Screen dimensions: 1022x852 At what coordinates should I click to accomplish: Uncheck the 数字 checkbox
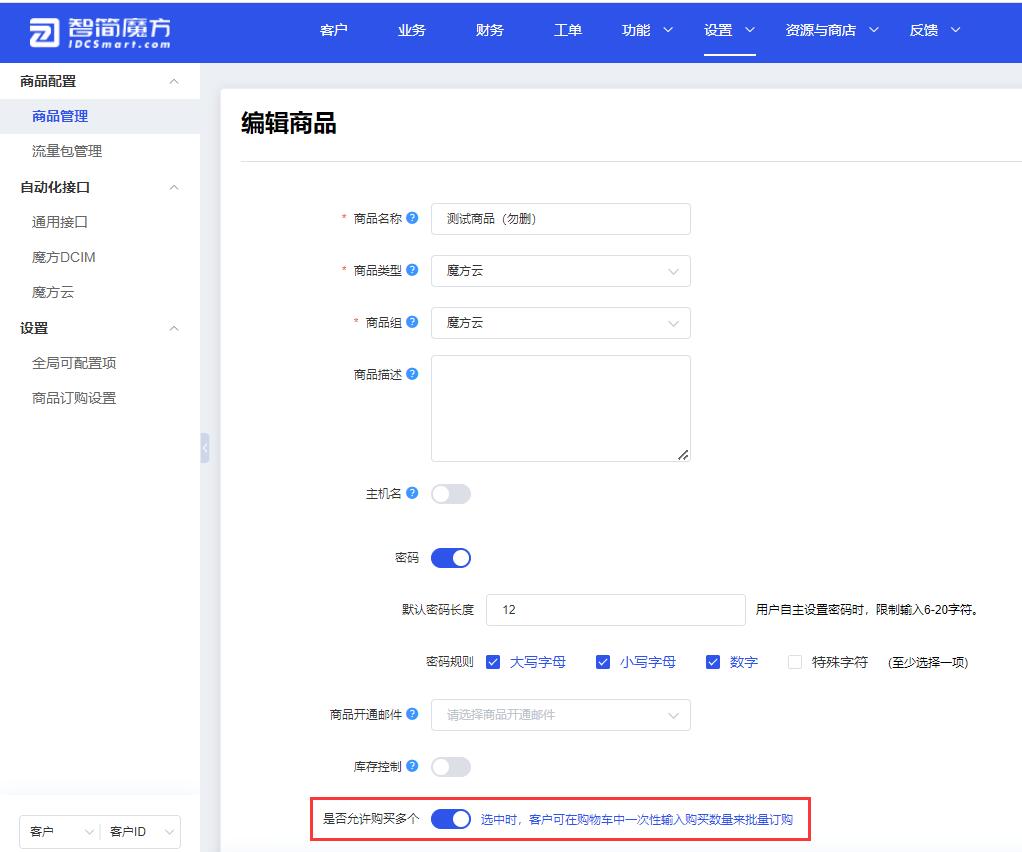(x=713, y=662)
